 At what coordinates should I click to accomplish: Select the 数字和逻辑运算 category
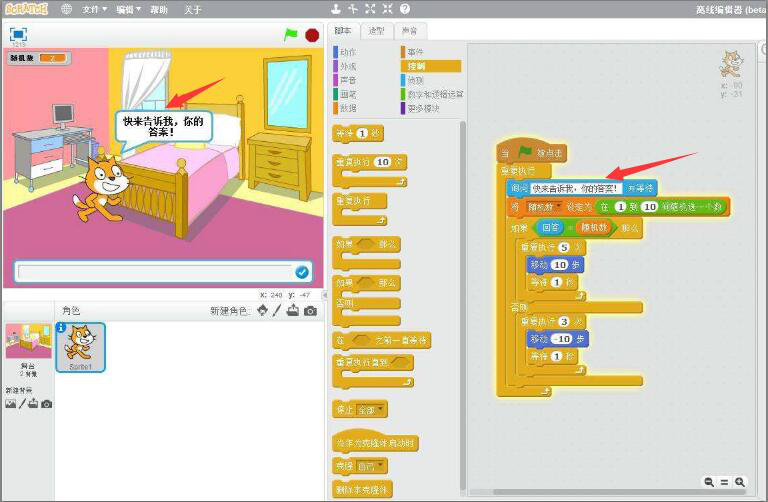pos(432,94)
